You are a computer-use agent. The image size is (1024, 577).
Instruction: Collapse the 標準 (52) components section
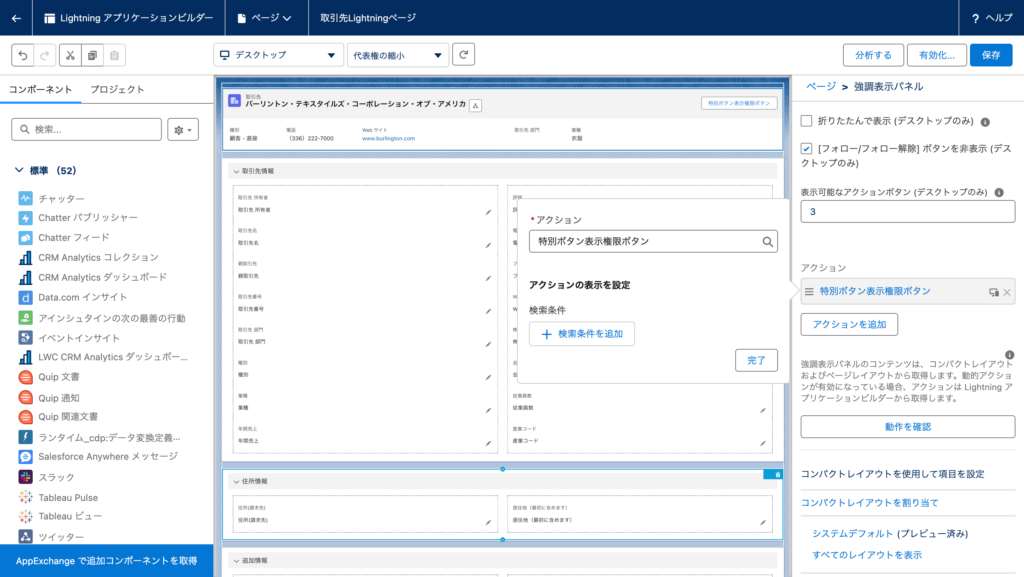[x=19, y=170]
